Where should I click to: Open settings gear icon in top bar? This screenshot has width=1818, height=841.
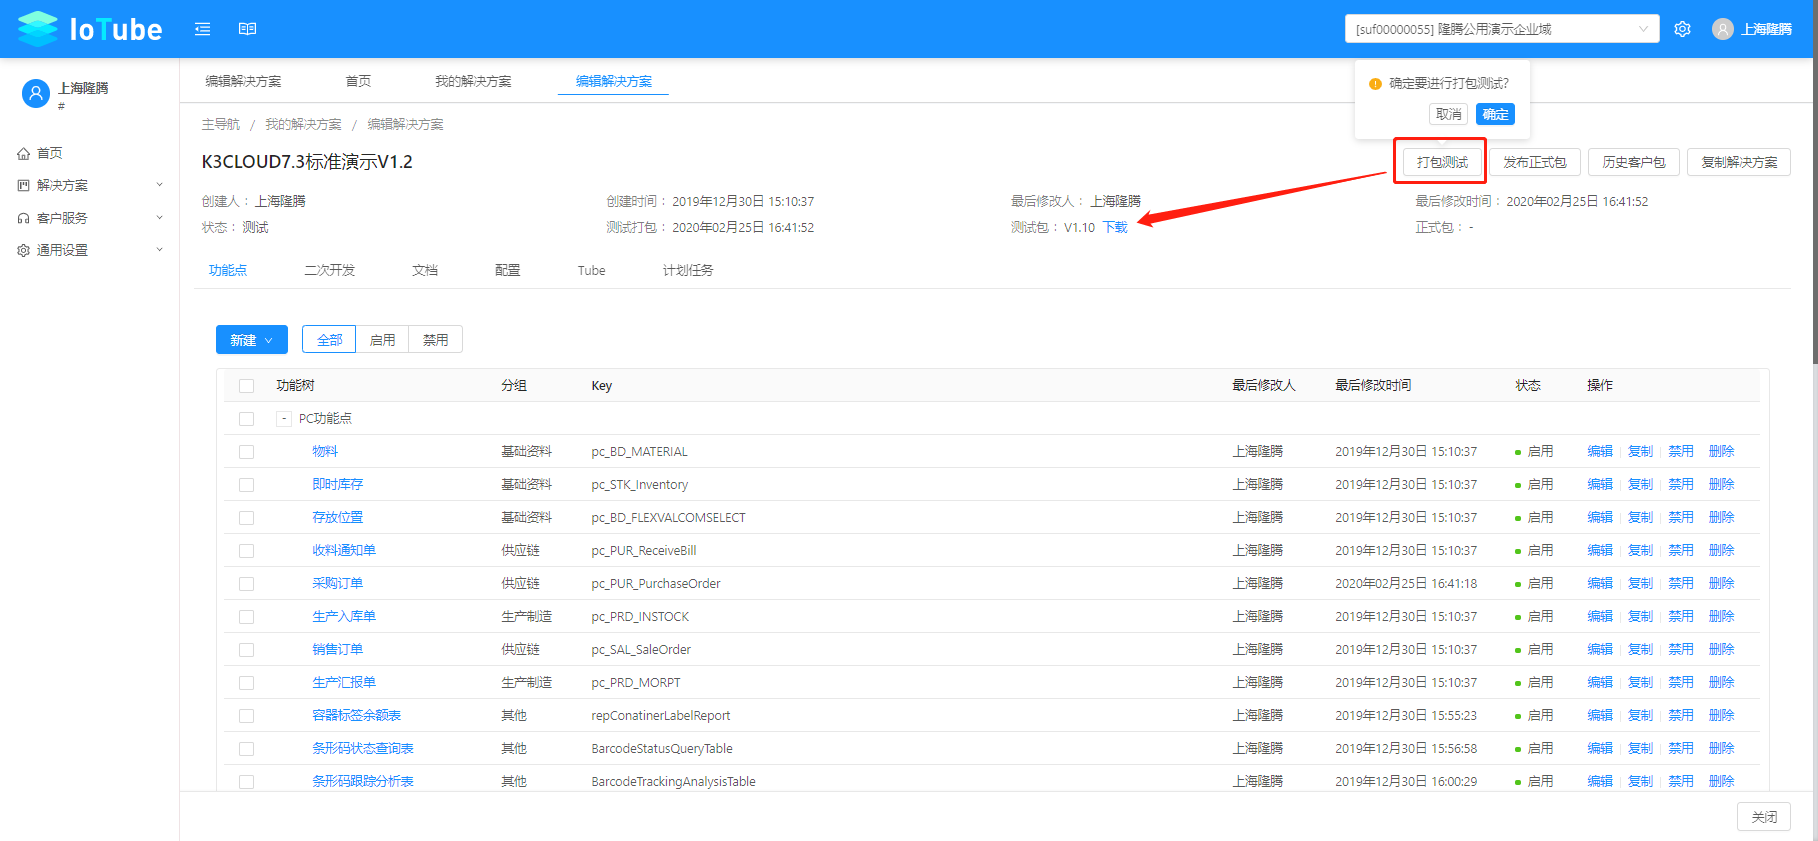click(1682, 29)
